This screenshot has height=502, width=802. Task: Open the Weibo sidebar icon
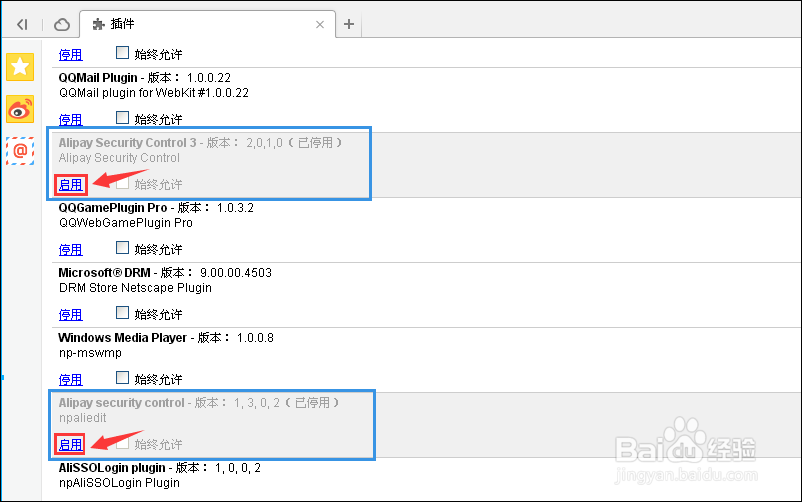coord(20,109)
